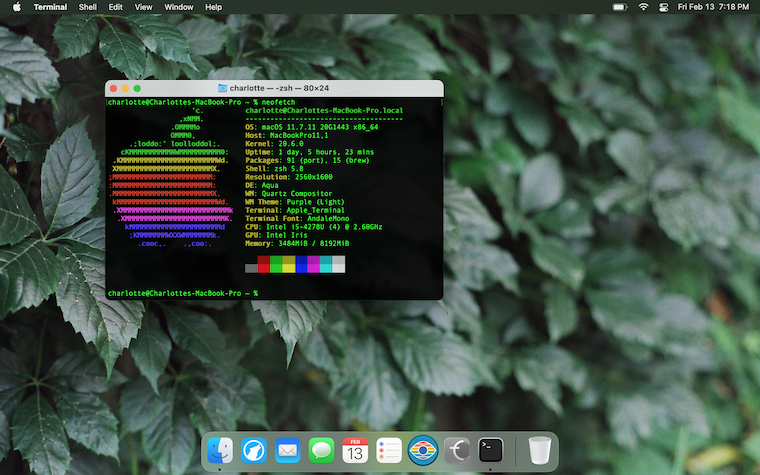760x475 pixels.
Task: Click the Host: MacBookPro11,1 line
Action: 286,135
